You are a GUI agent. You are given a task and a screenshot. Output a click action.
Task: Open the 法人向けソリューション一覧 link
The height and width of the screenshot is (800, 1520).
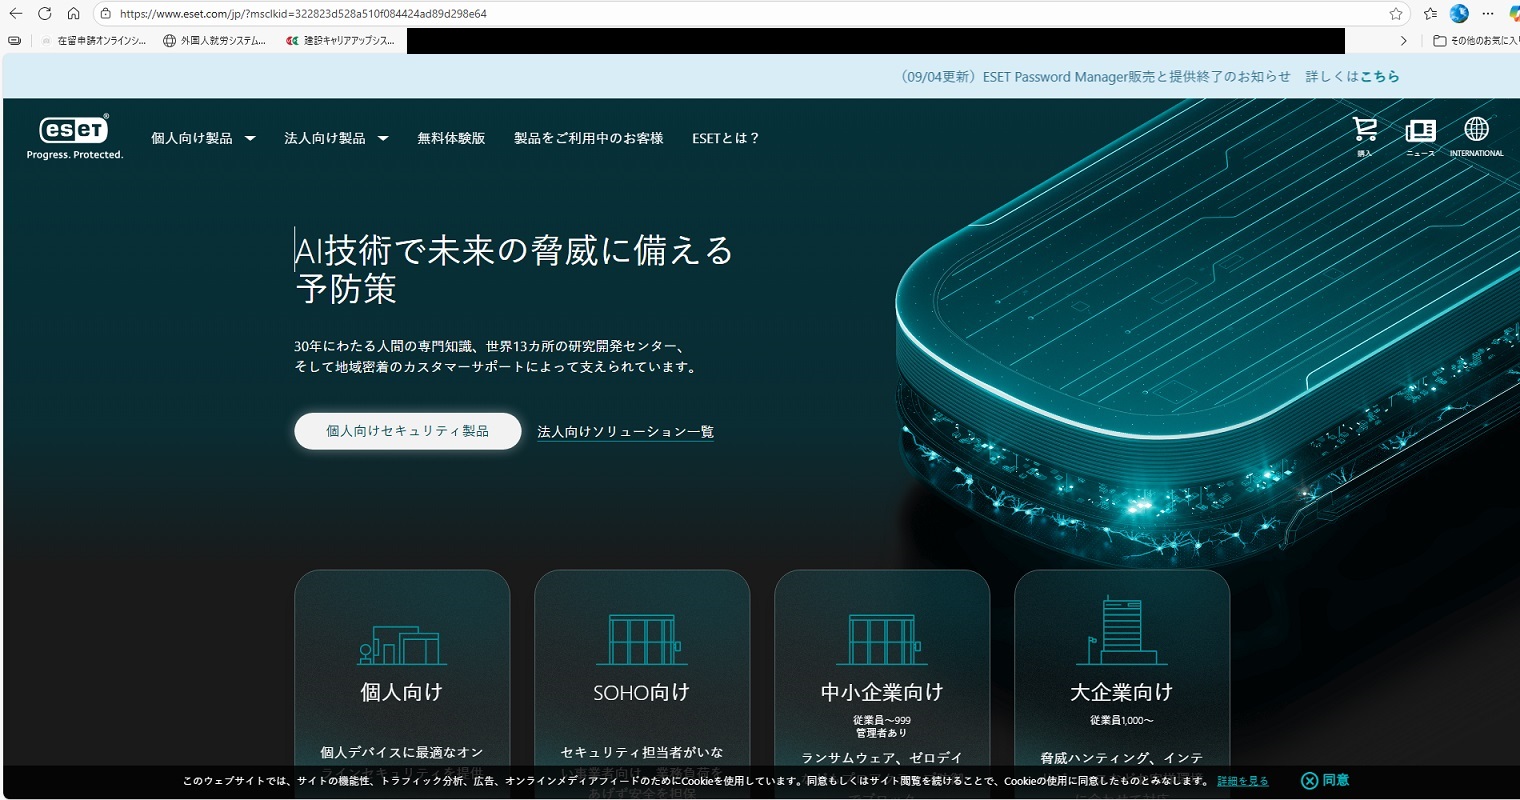click(625, 432)
